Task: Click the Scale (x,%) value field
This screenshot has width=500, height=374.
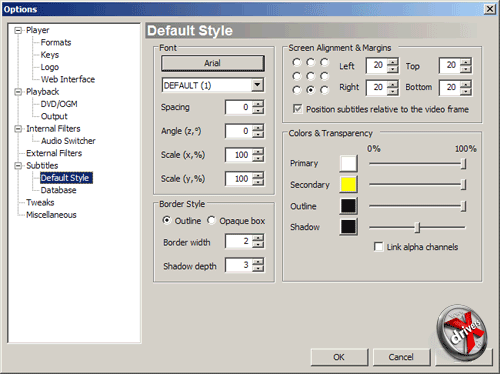Action: click(239, 155)
